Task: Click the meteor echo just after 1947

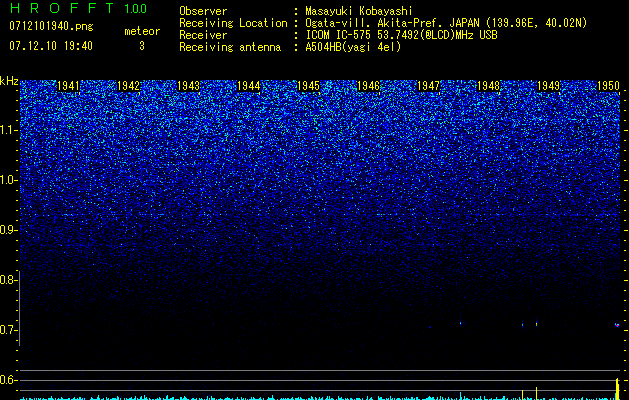Action: pyautogui.click(x=461, y=323)
